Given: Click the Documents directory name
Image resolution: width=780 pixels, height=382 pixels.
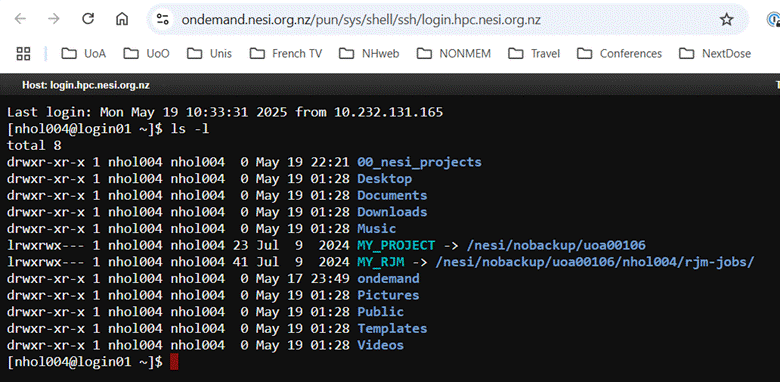Looking at the screenshot, I should click(x=392, y=195).
